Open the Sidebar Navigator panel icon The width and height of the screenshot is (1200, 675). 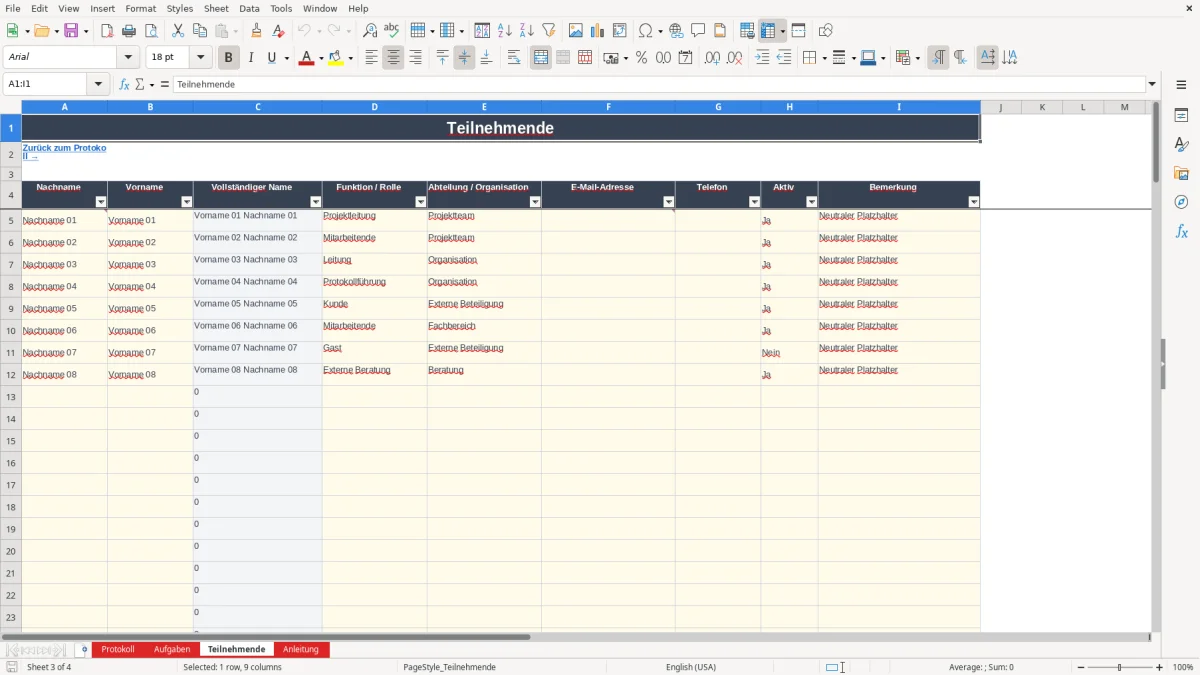click(1181, 202)
